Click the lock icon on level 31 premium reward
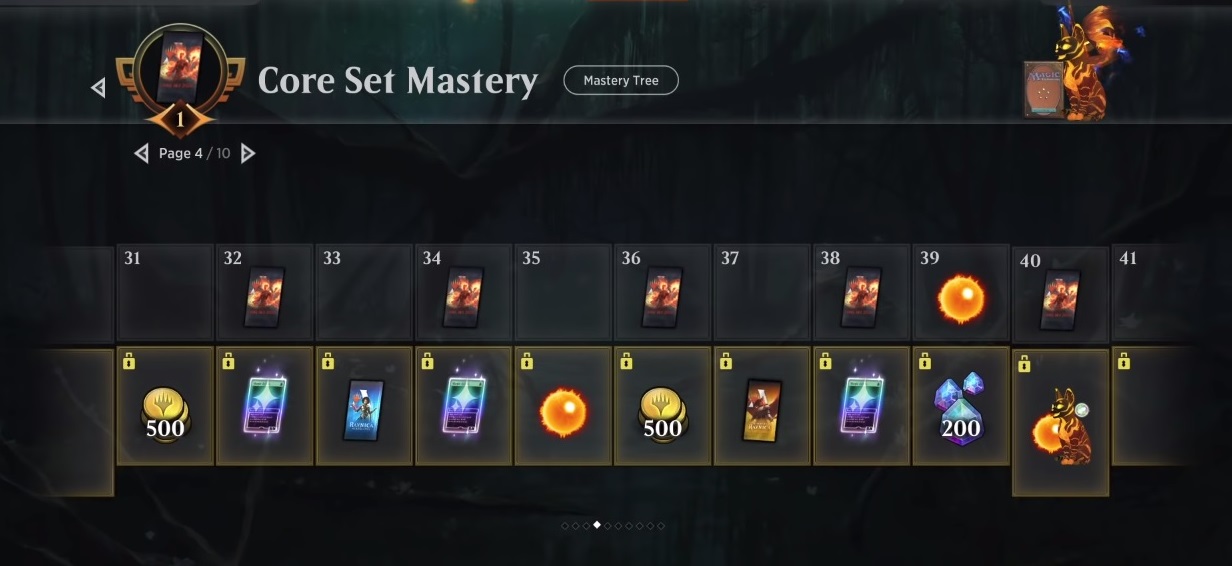The width and height of the screenshot is (1232, 566). (128, 361)
